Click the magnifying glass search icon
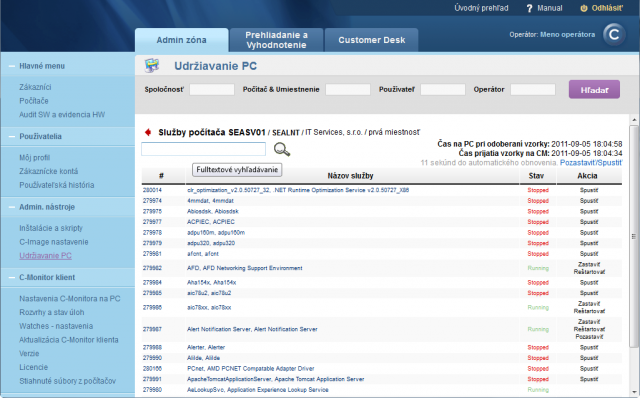640x398 pixels. pos(282,149)
